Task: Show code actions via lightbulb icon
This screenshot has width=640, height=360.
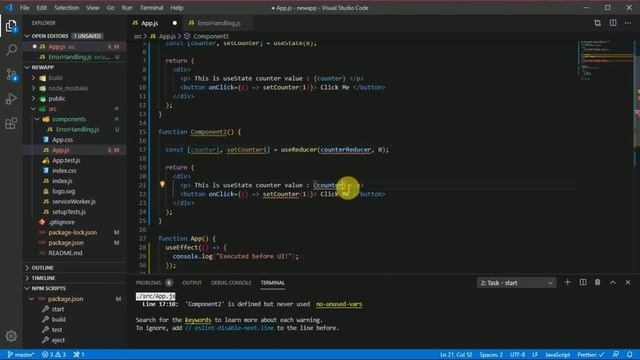Action: click(x=162, y=184)
